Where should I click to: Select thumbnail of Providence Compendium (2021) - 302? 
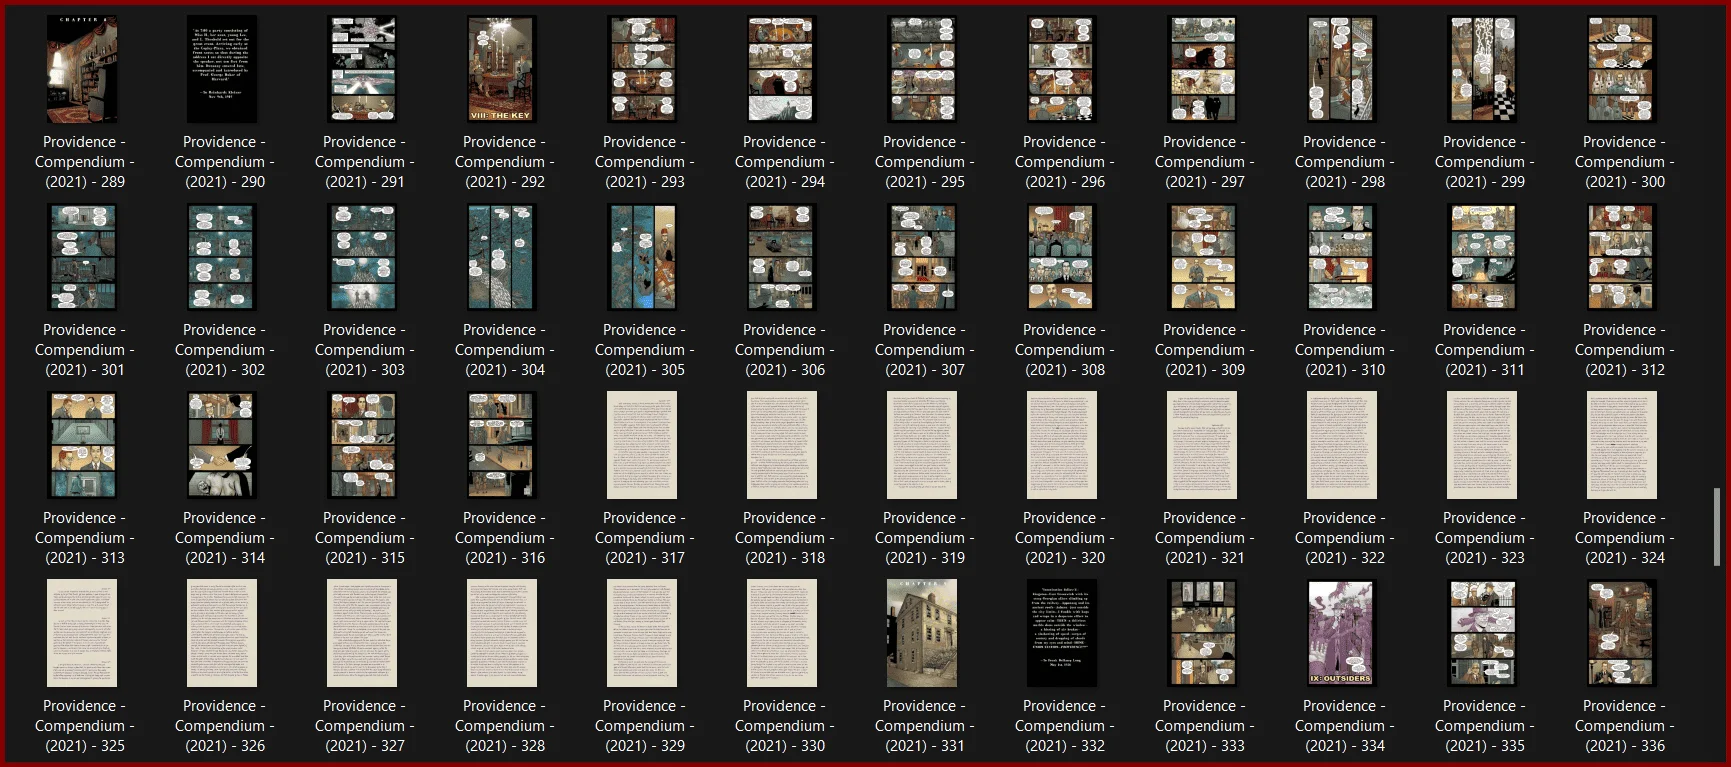pos(222,257)
